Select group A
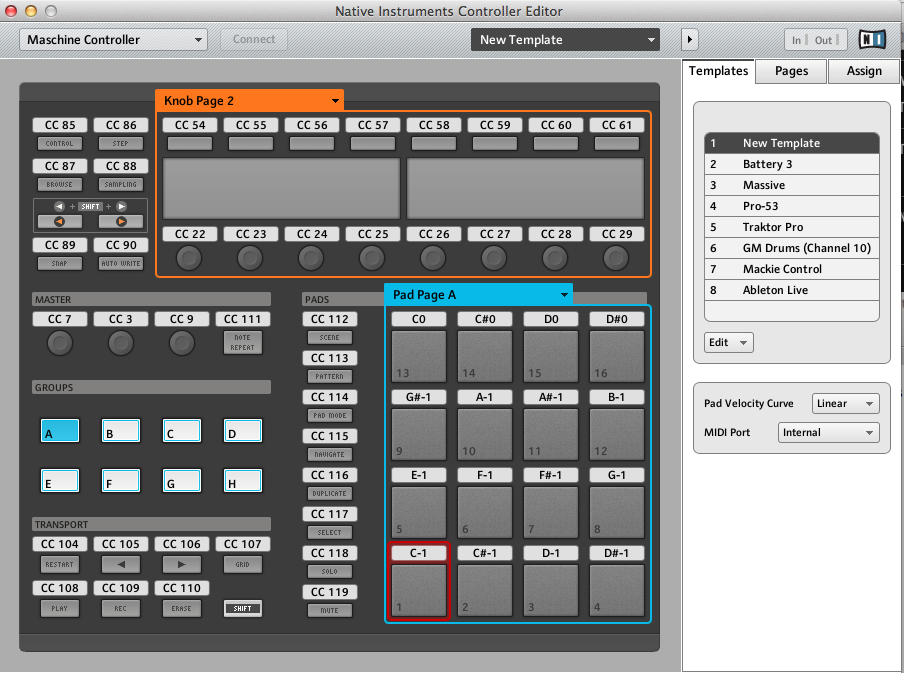The image size is (904, 673). click(60, 431)
